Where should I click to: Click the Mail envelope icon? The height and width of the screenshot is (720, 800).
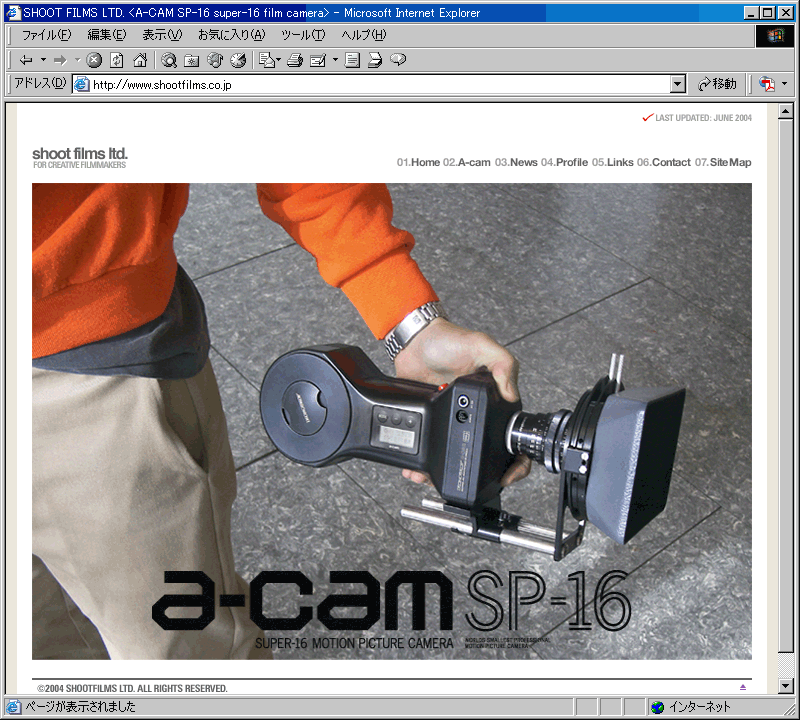[268, 60]
